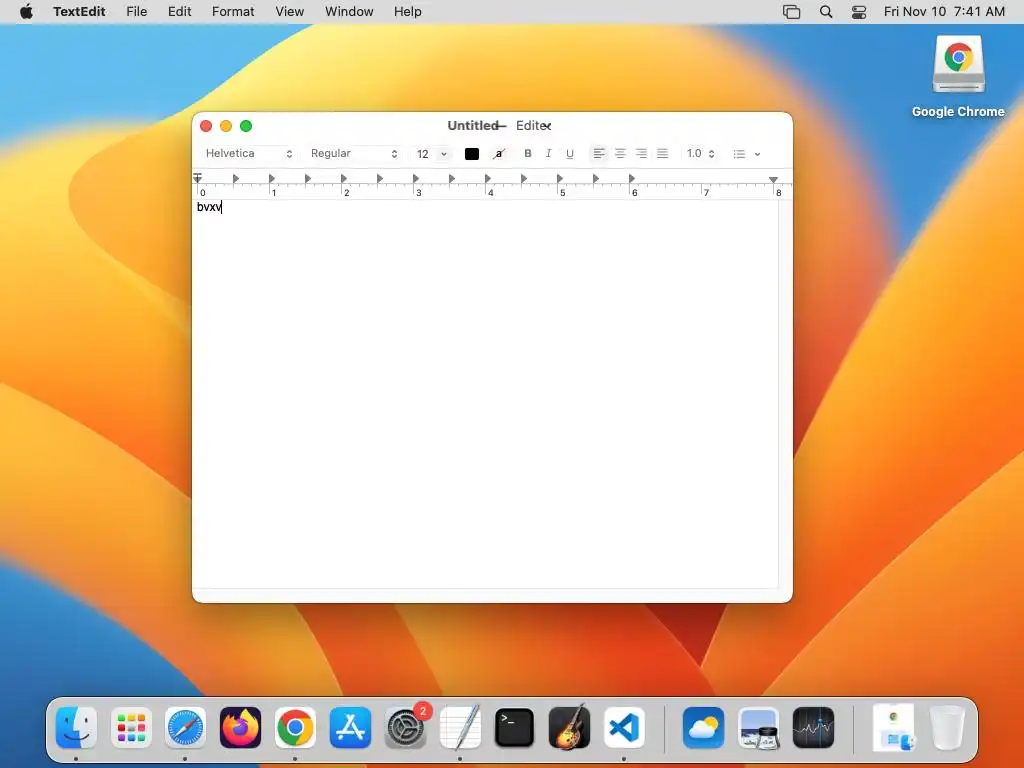The image size is (1024, 768).
Task: Minimize the Untitled window with yellow button
Action: 226,126
